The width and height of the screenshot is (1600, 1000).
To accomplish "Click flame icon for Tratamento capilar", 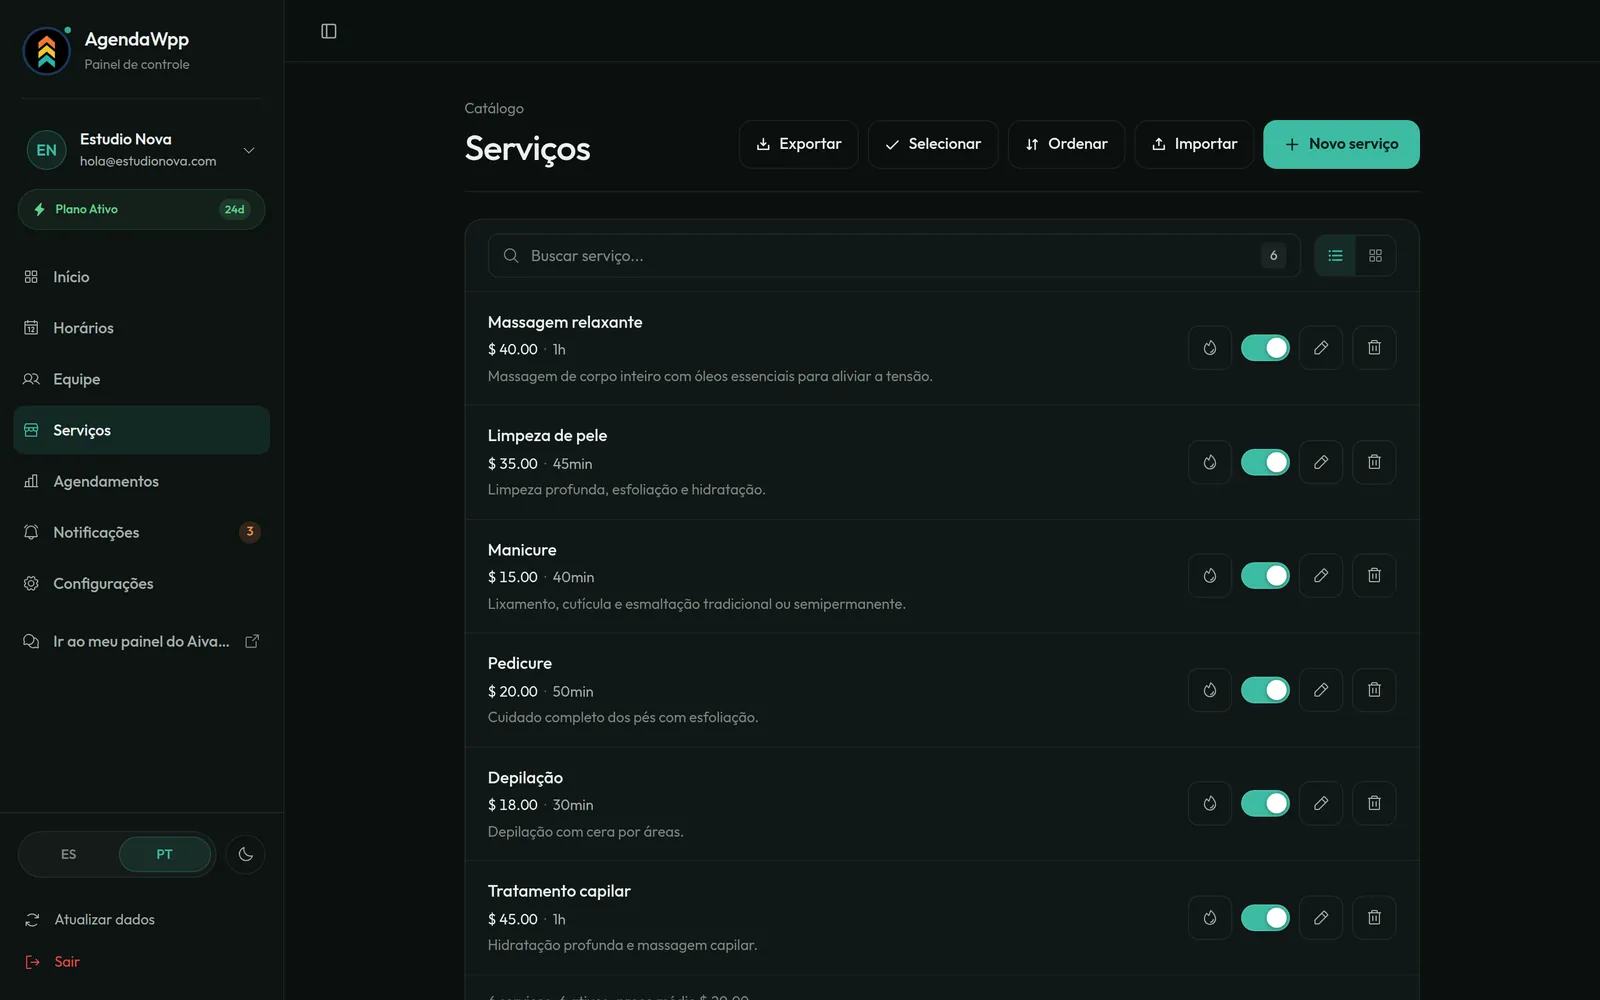I will (1210, 918).
